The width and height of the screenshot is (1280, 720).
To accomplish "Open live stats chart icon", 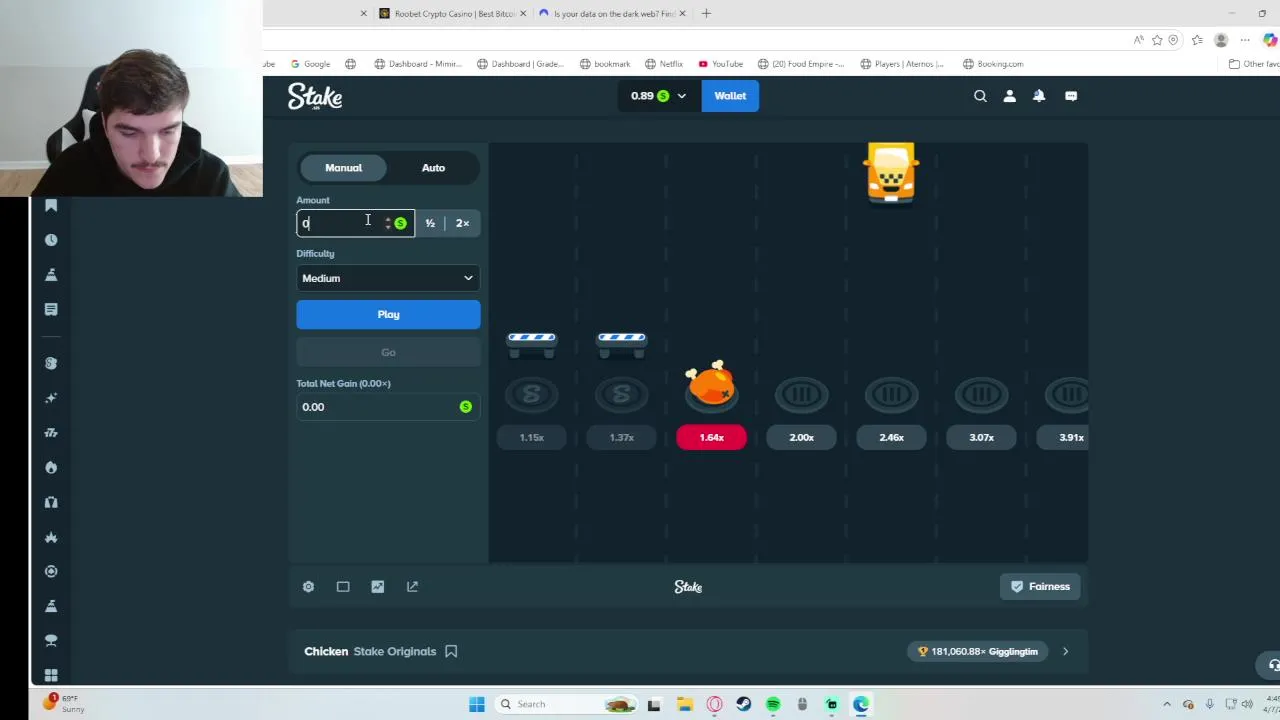I will [377, 587].
